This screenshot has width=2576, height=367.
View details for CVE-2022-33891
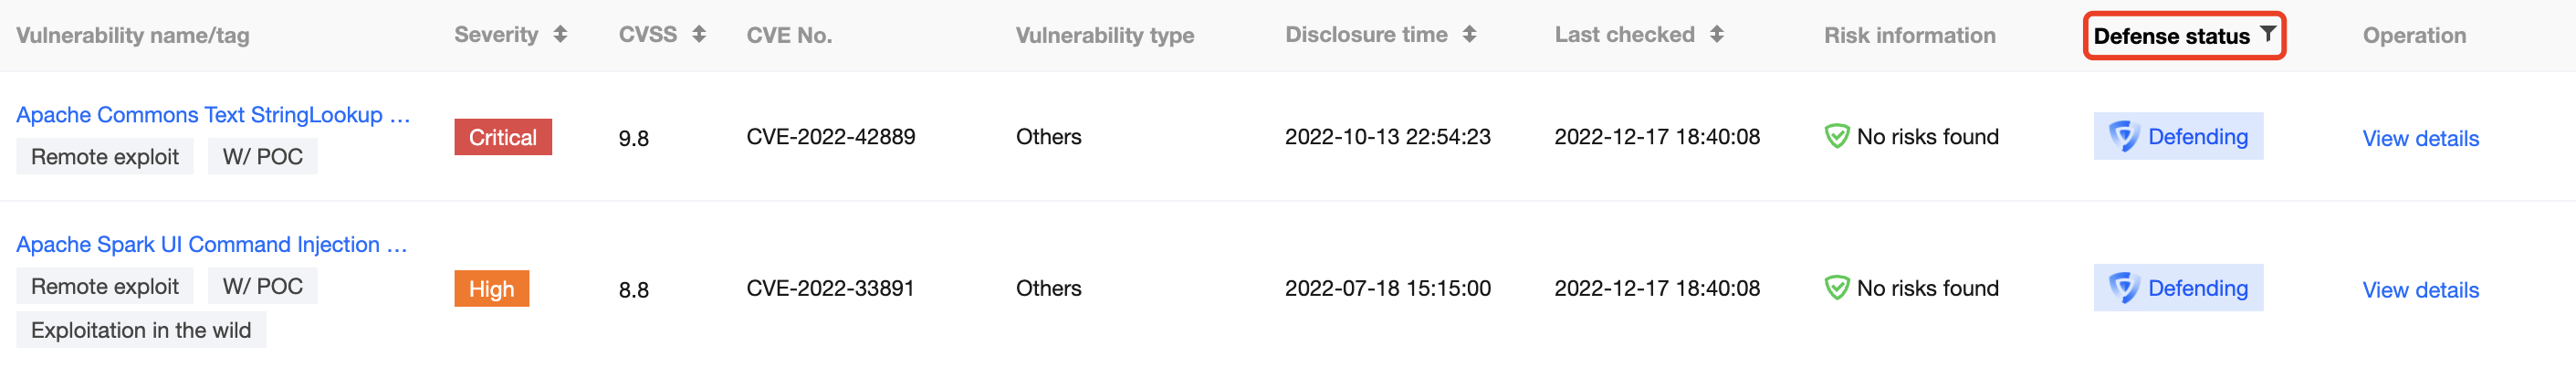pyautogui.click(x=2419, y=291)
